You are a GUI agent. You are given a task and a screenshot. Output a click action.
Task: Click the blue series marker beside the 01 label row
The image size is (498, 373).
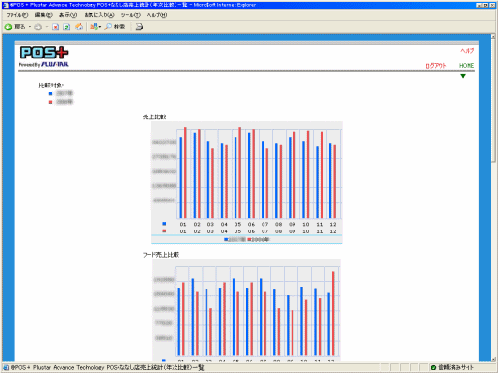(164, 224)
